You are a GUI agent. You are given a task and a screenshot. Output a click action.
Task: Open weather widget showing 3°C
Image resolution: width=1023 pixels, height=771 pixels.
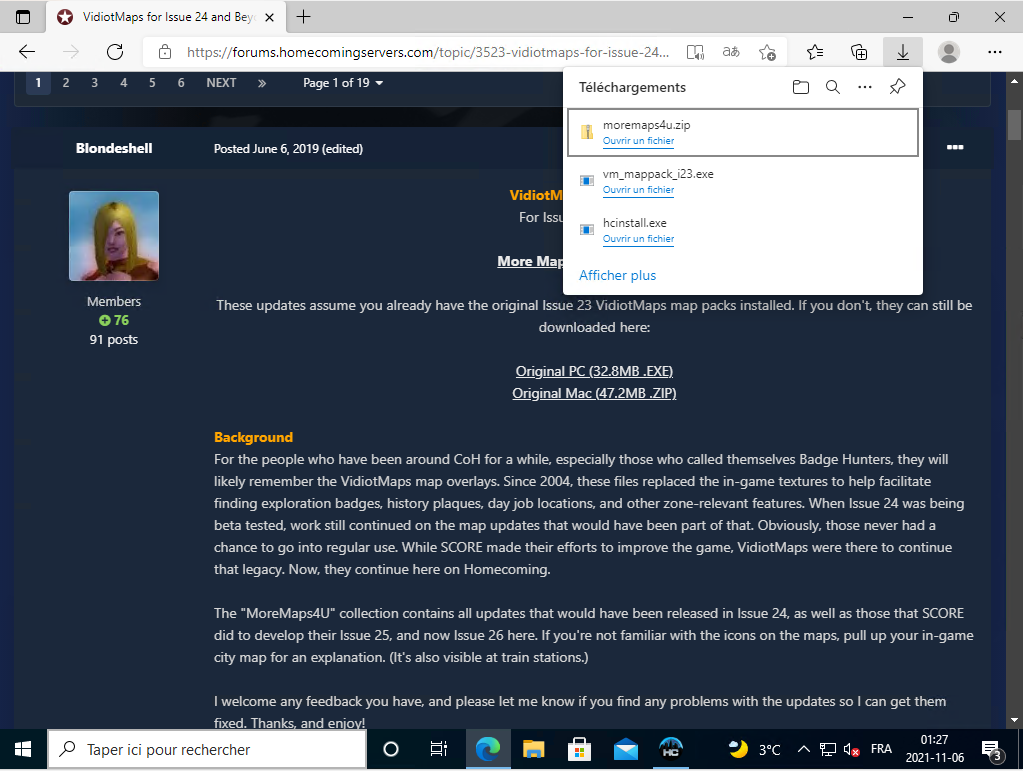coord(755,749)
